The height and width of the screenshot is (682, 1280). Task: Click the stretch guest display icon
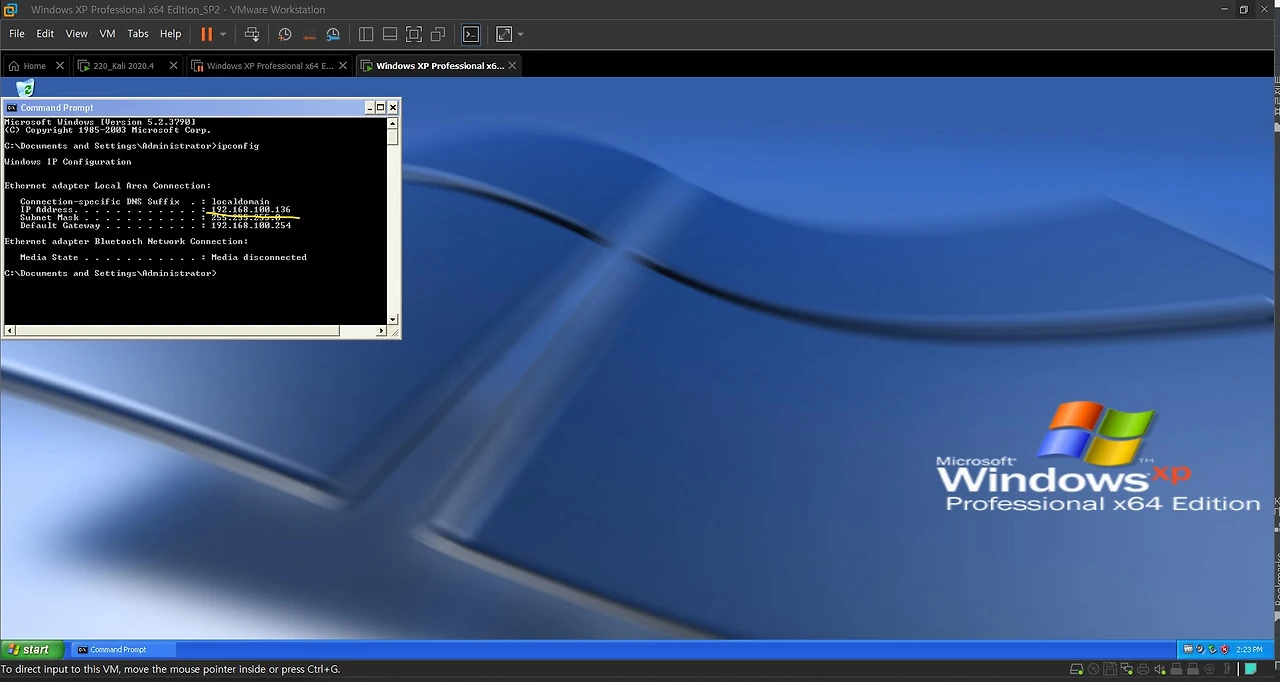coord(504,34)
